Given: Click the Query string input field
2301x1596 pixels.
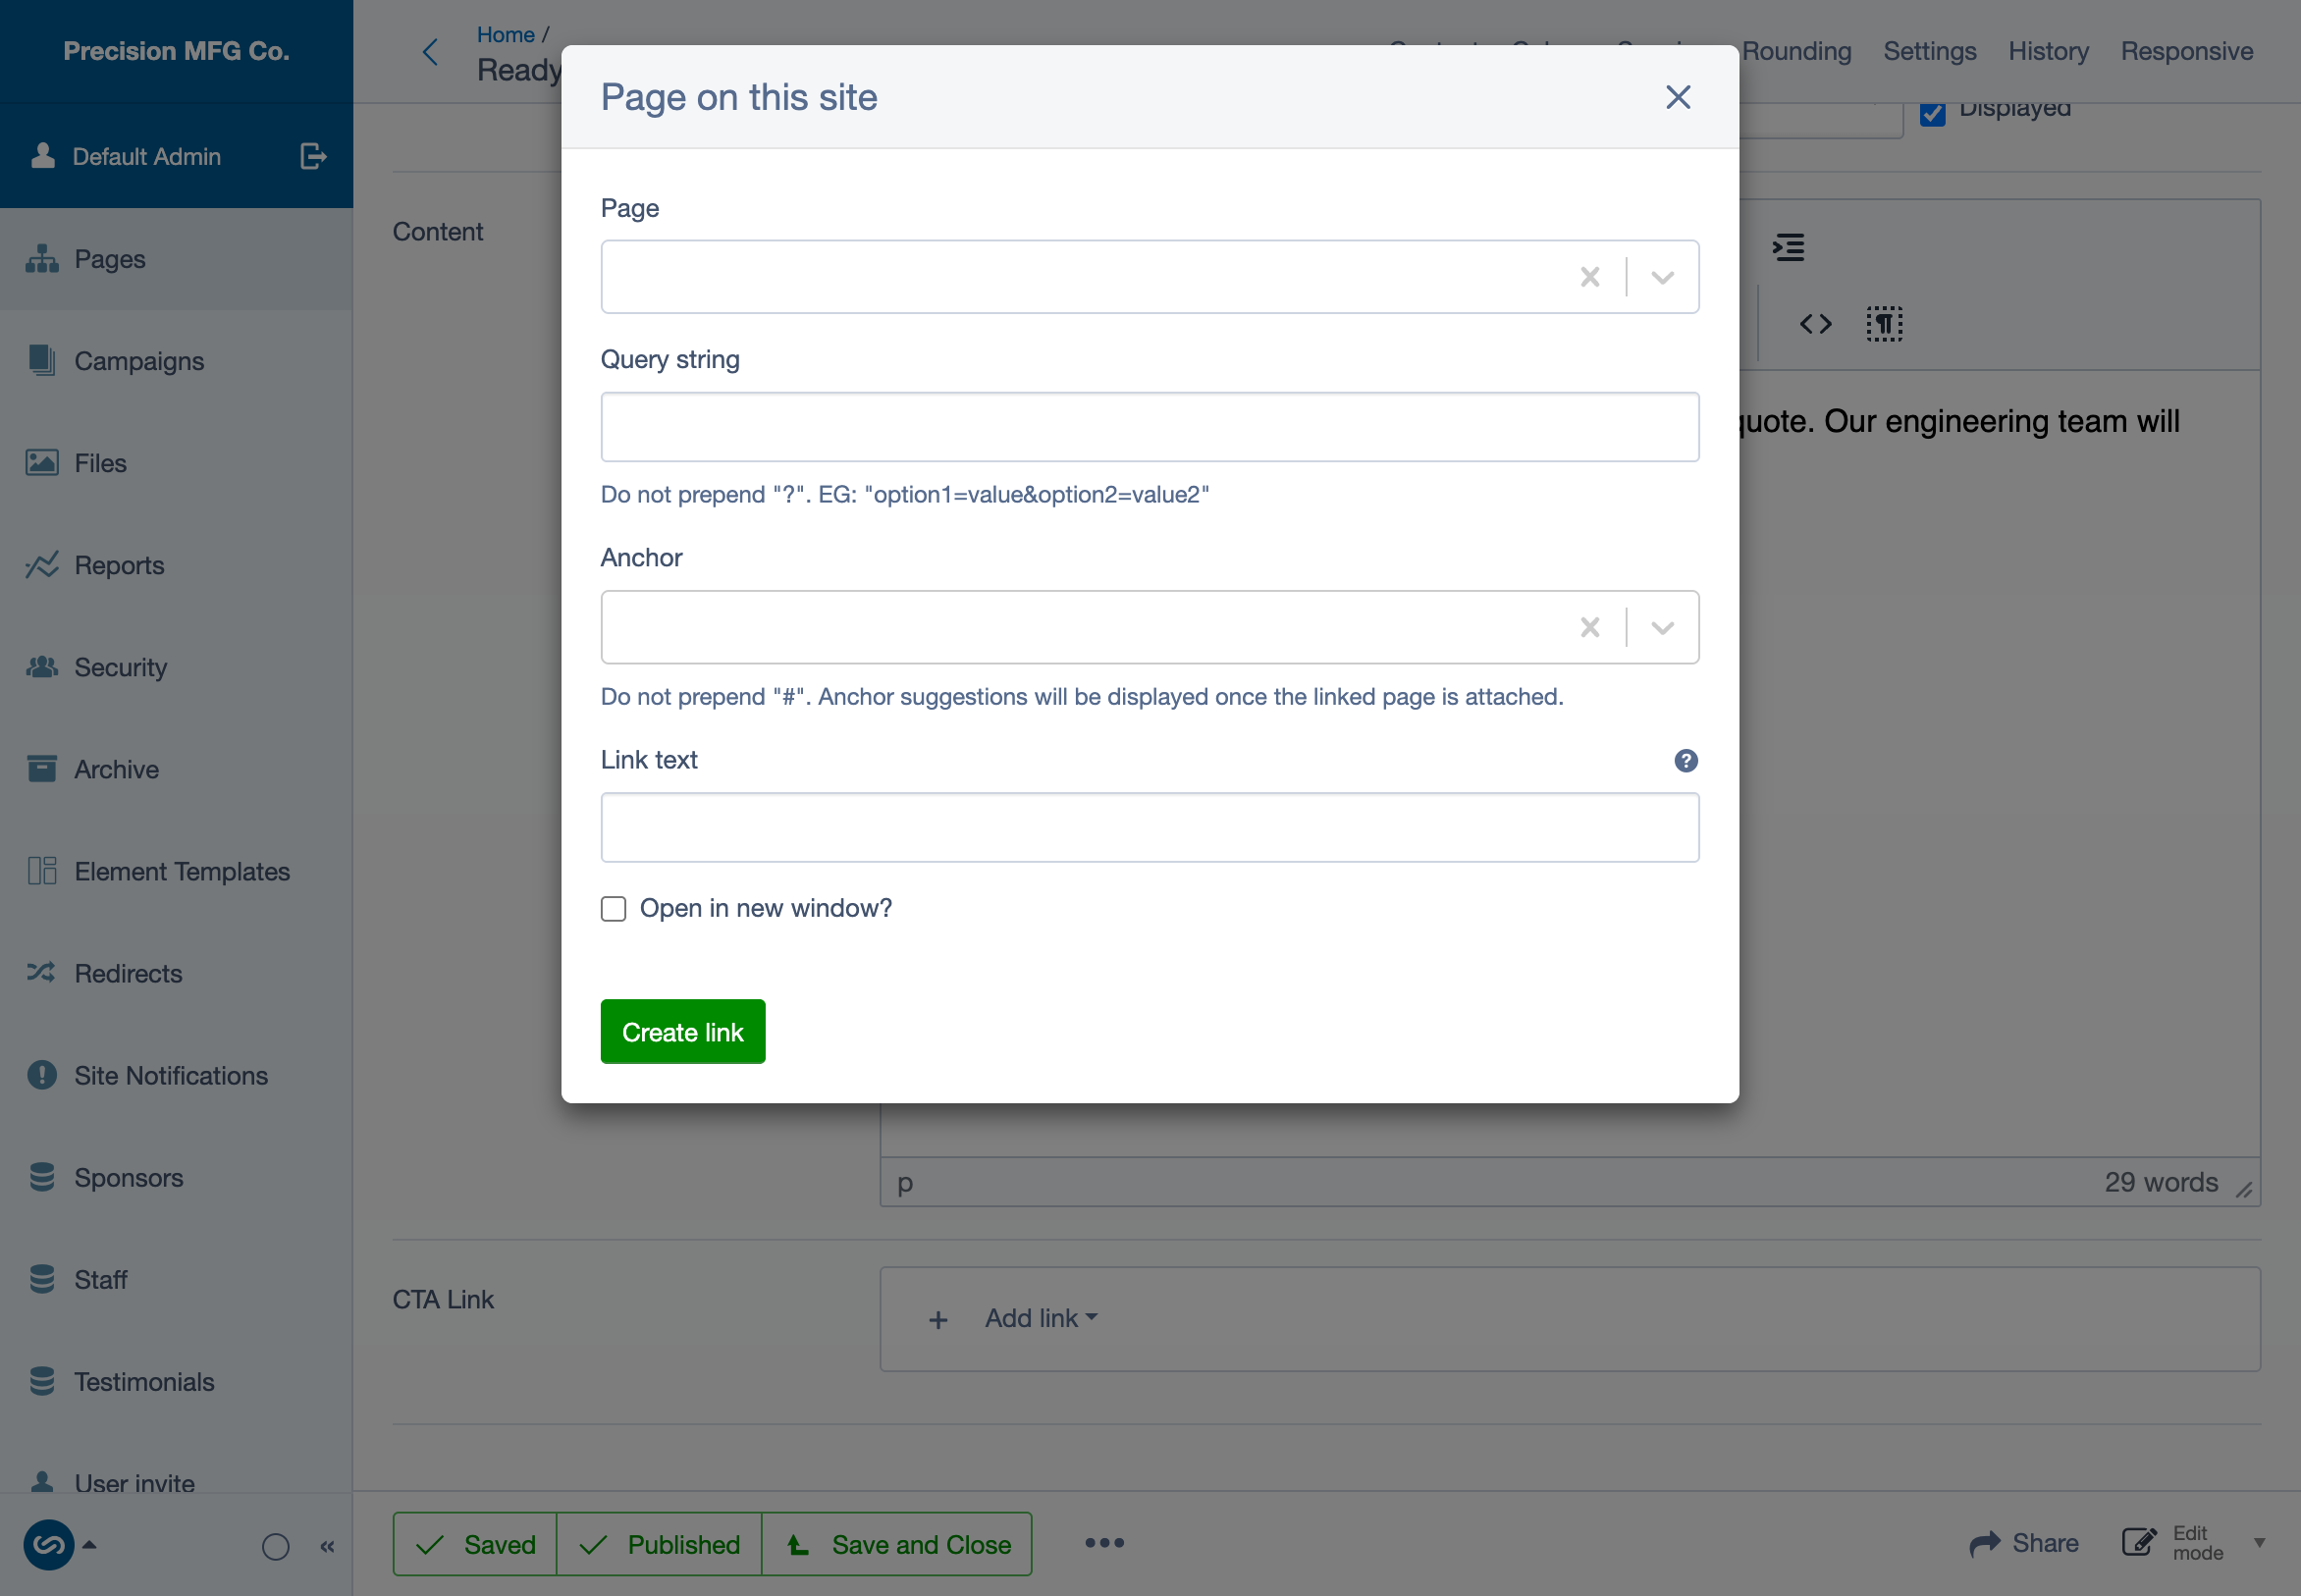Looking at the screenshot, I should tap(1149, 427).
